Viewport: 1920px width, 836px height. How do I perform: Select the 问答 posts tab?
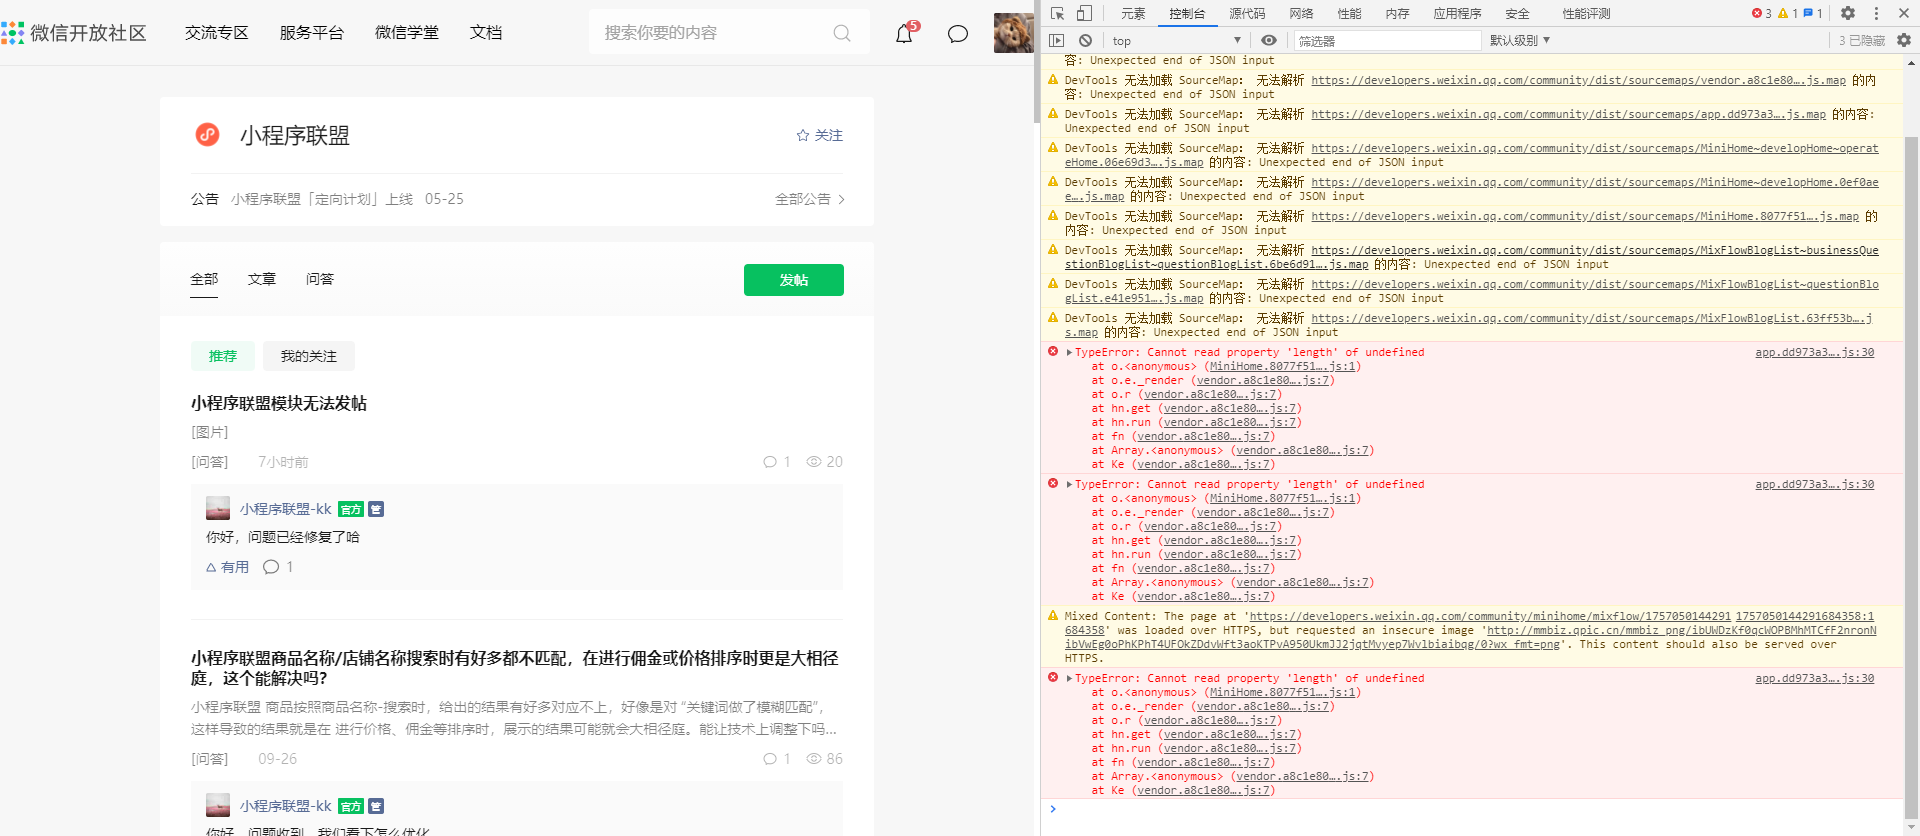tap(320, 279)
